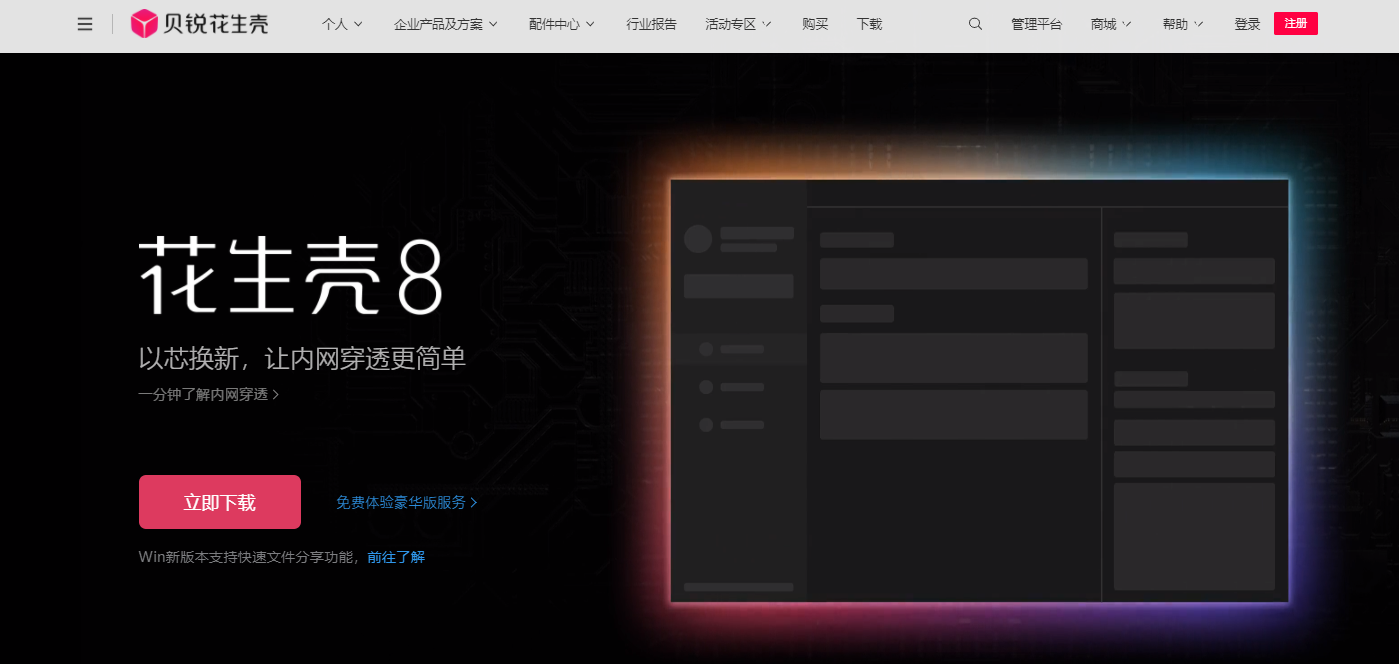Viewport: 1399px width, 664px height.
Task: Expand the 配件中心 dropdown
Action: tap(562, 24)
